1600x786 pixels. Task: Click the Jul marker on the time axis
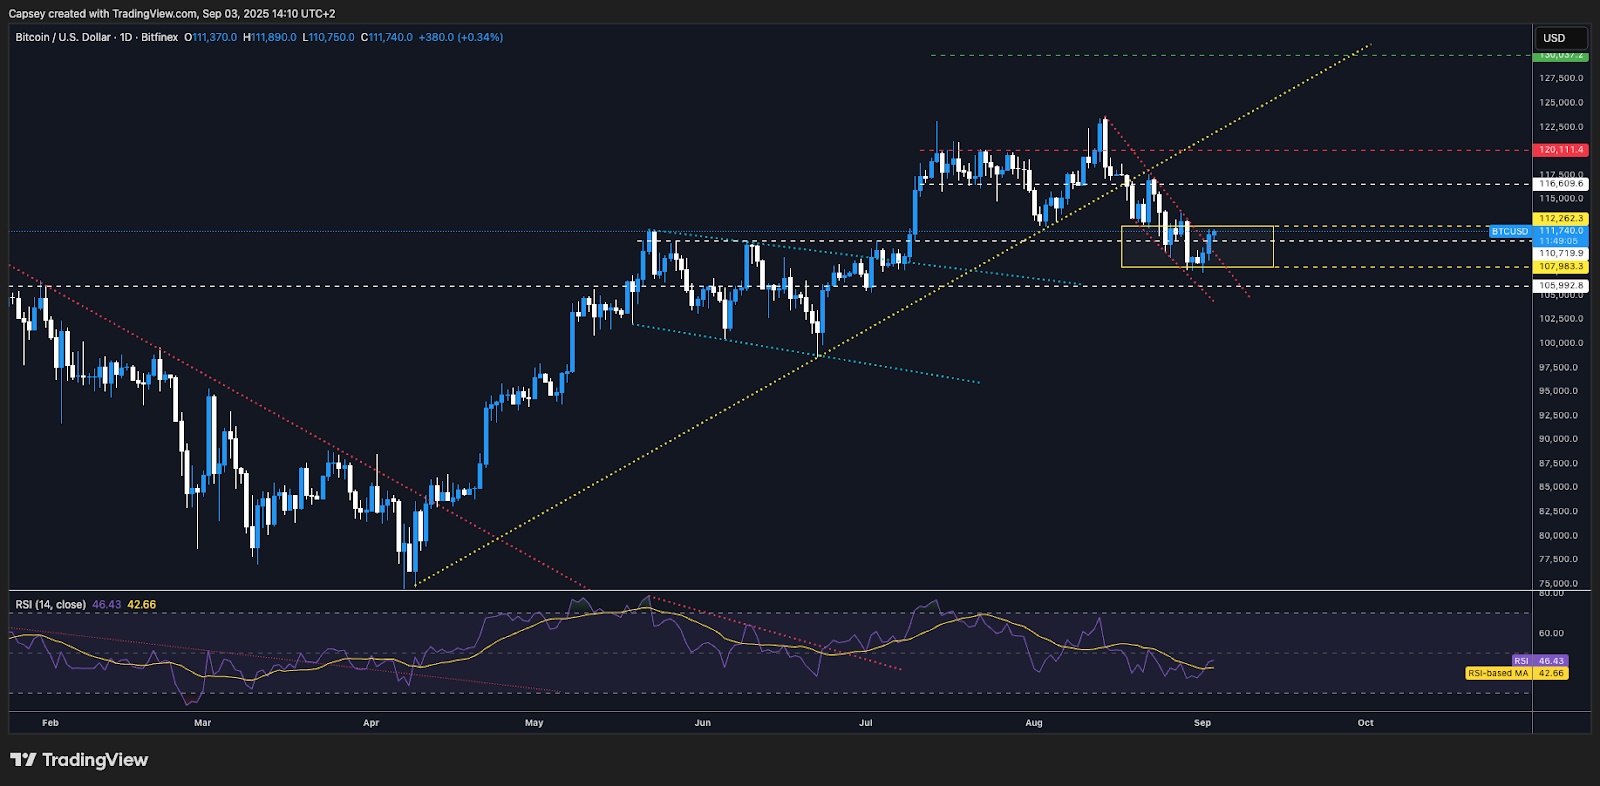pos(866,723)
